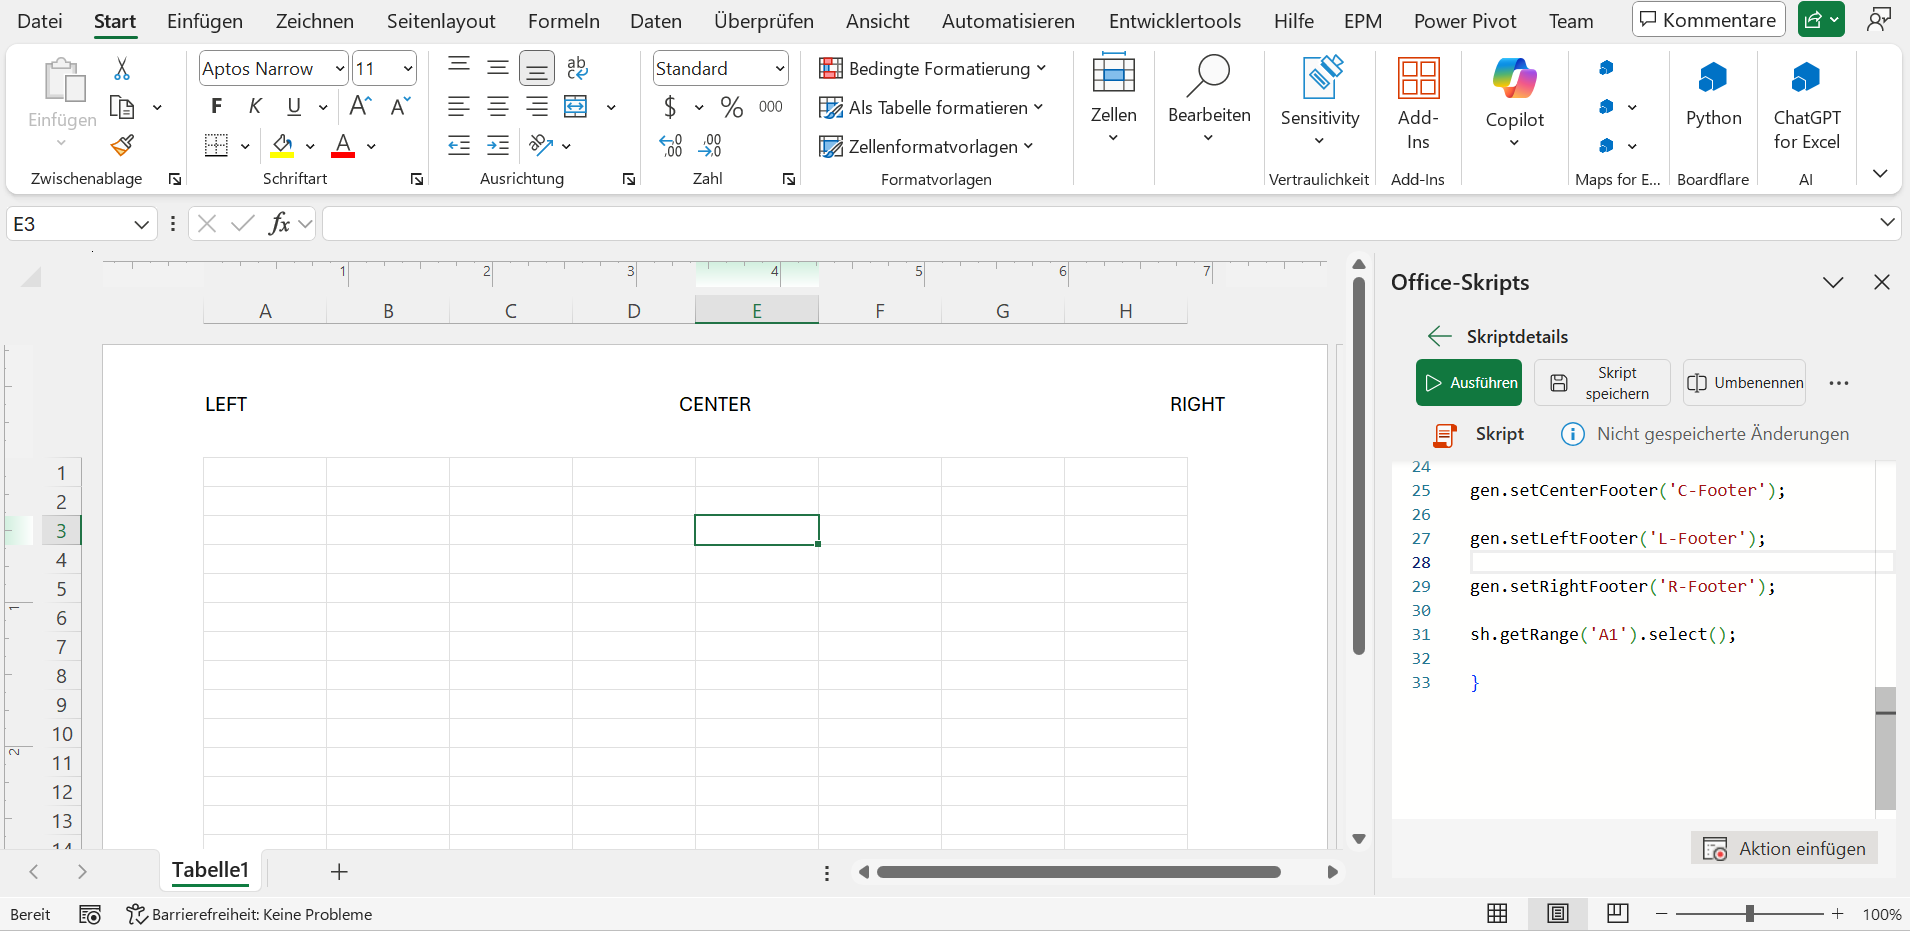Viewport: 1910px width, 931px height.
Task: Click the Copy icon in Zwischenablage
Action: click(122, 107)
